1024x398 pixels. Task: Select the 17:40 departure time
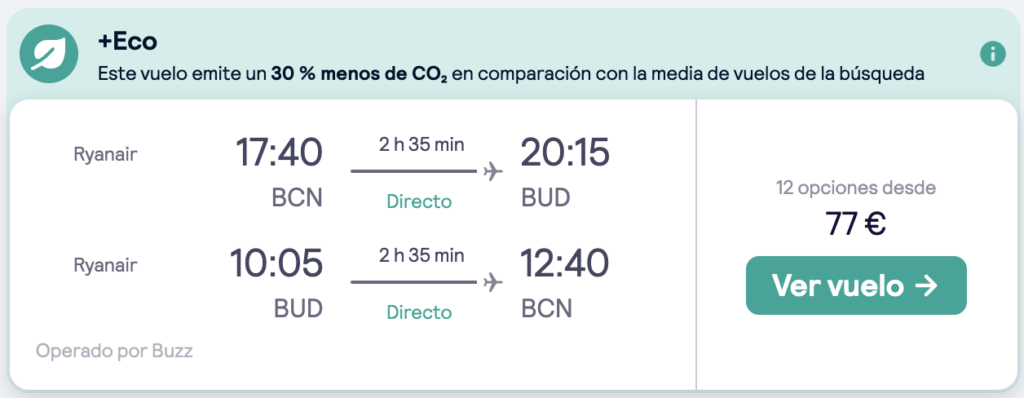point(279,152)
